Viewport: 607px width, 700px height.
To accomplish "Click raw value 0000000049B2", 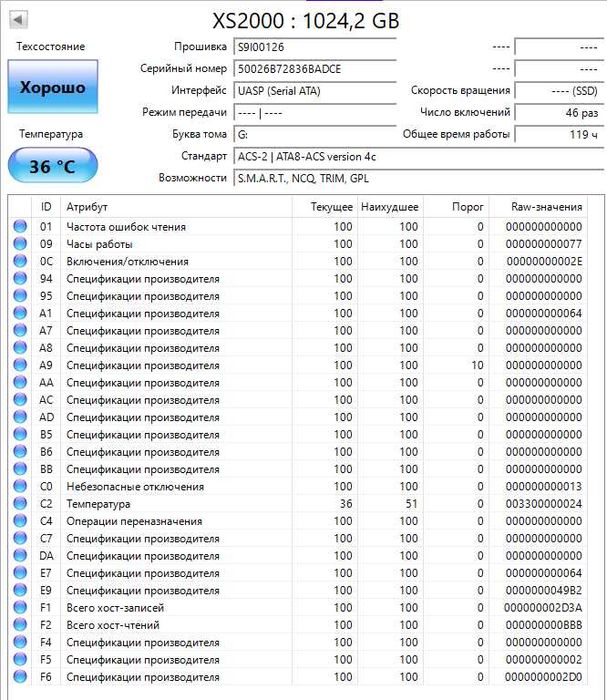I will [544, 590].
